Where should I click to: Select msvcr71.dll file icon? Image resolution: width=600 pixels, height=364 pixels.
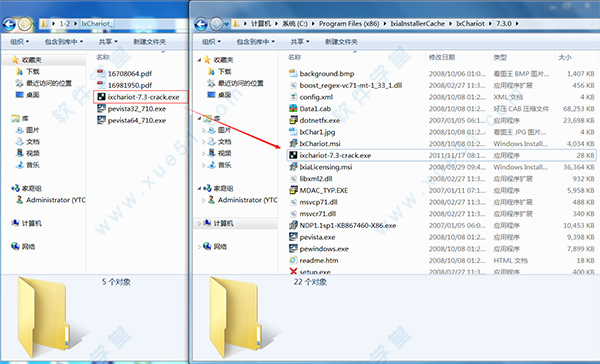point(293,213)
